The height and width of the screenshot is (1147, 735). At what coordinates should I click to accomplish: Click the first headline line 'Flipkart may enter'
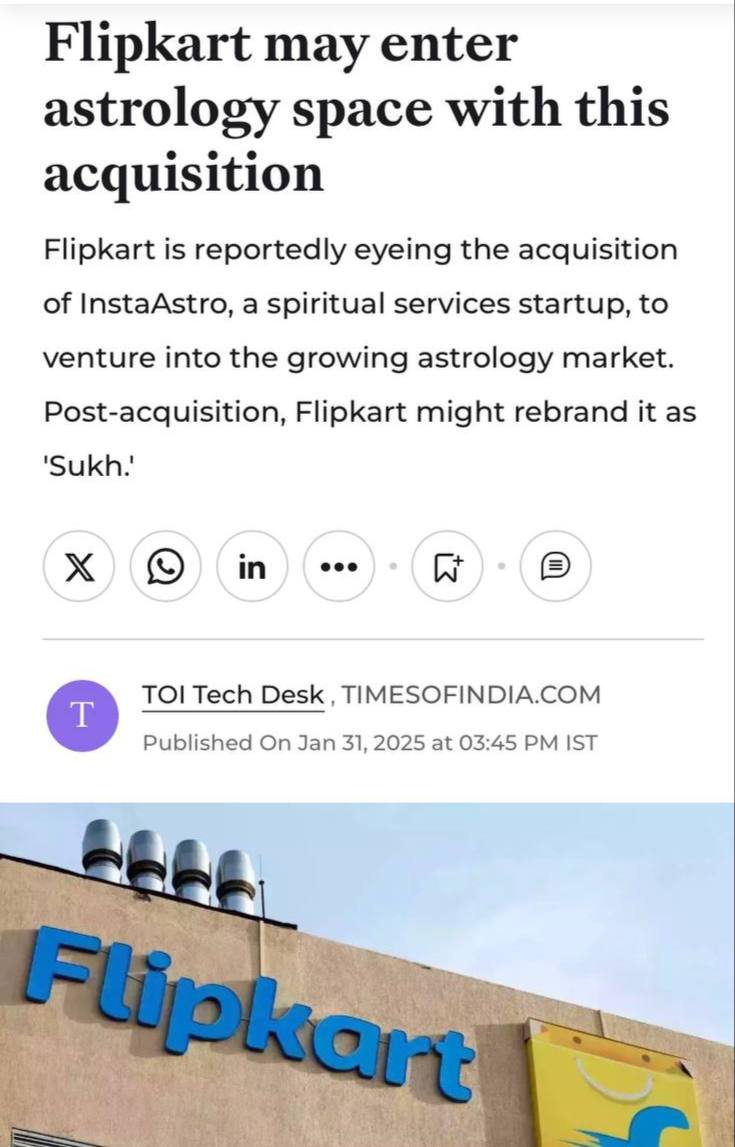[x=280, y=45]
